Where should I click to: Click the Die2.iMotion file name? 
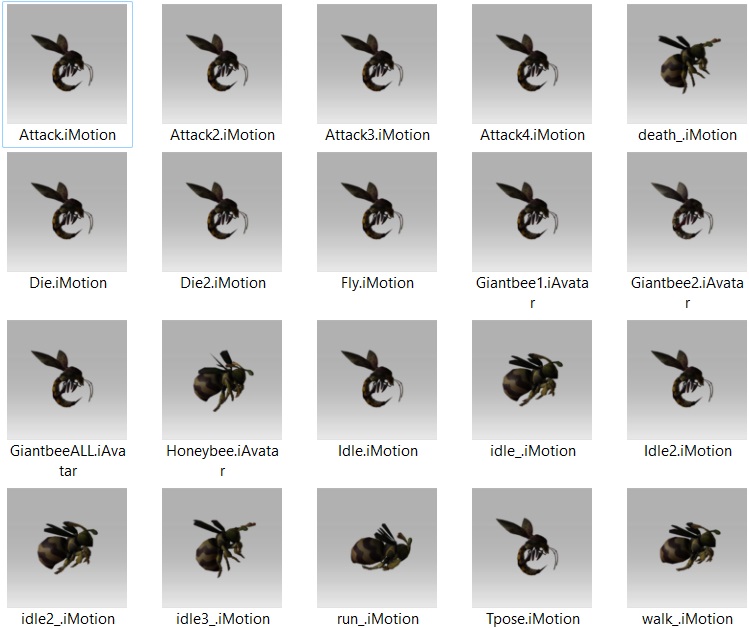click(223, 283)
